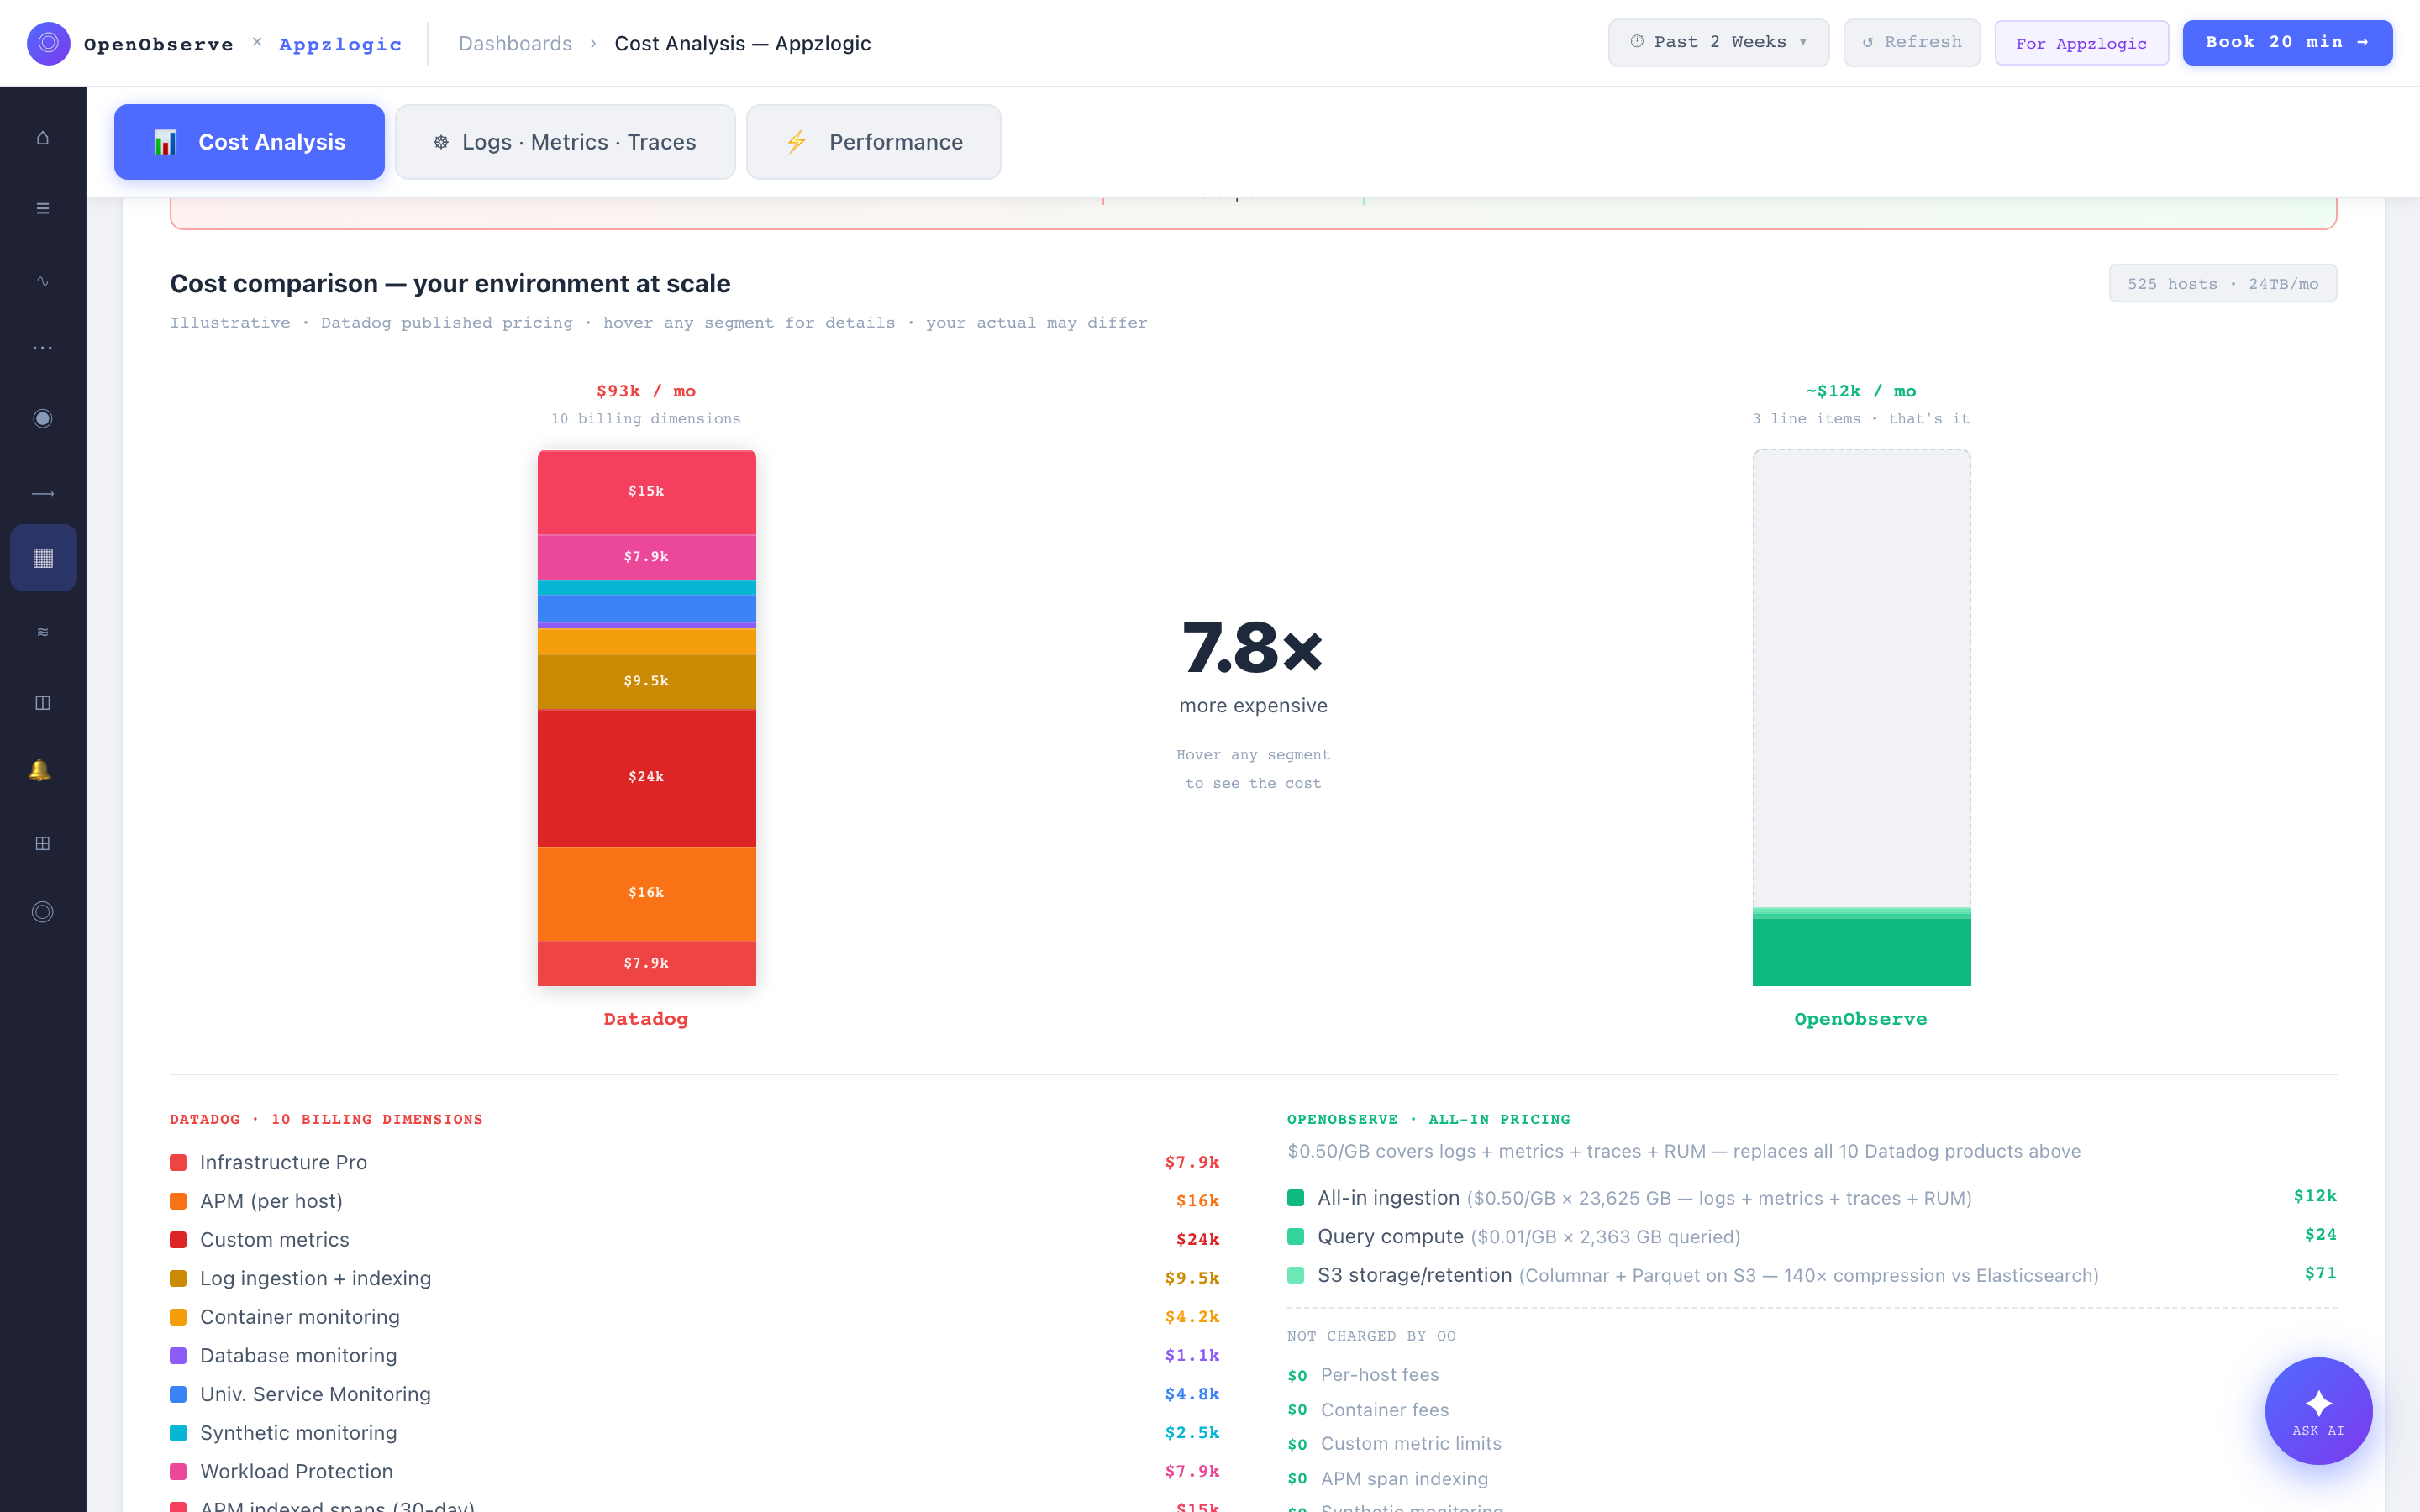Click the three-dots icon in sidebar
Viewport: 2420px width, 1512px height.
[x=42, y=348]
